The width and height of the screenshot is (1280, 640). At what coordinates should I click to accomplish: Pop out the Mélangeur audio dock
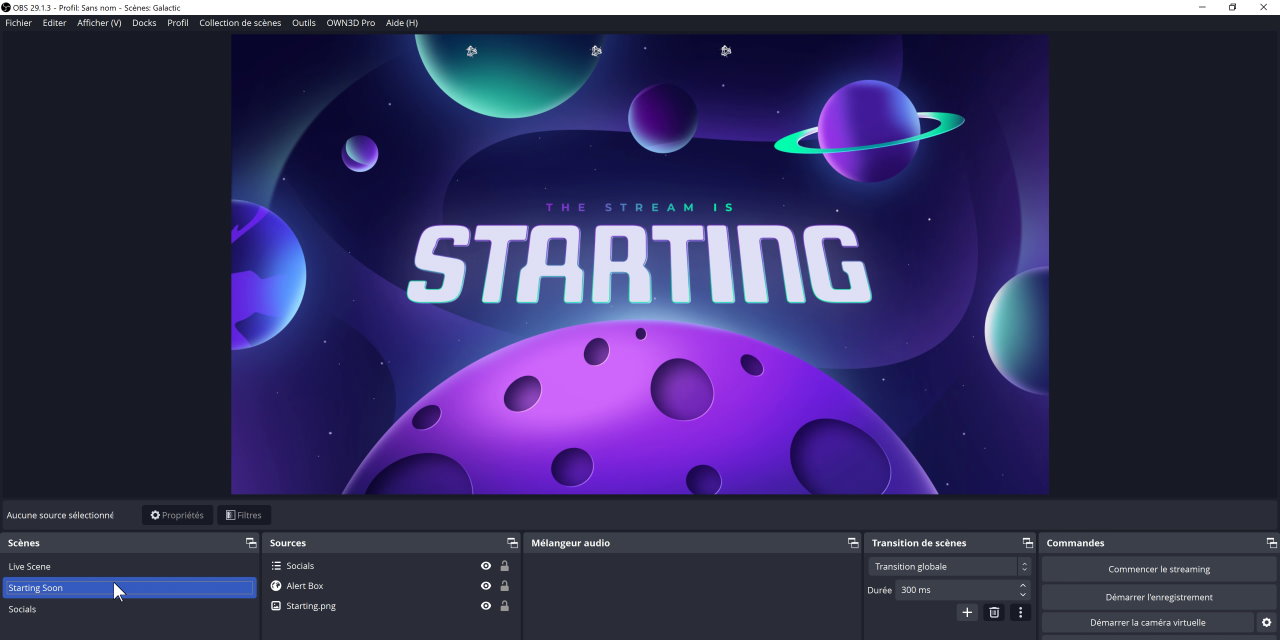pos(853,543)
